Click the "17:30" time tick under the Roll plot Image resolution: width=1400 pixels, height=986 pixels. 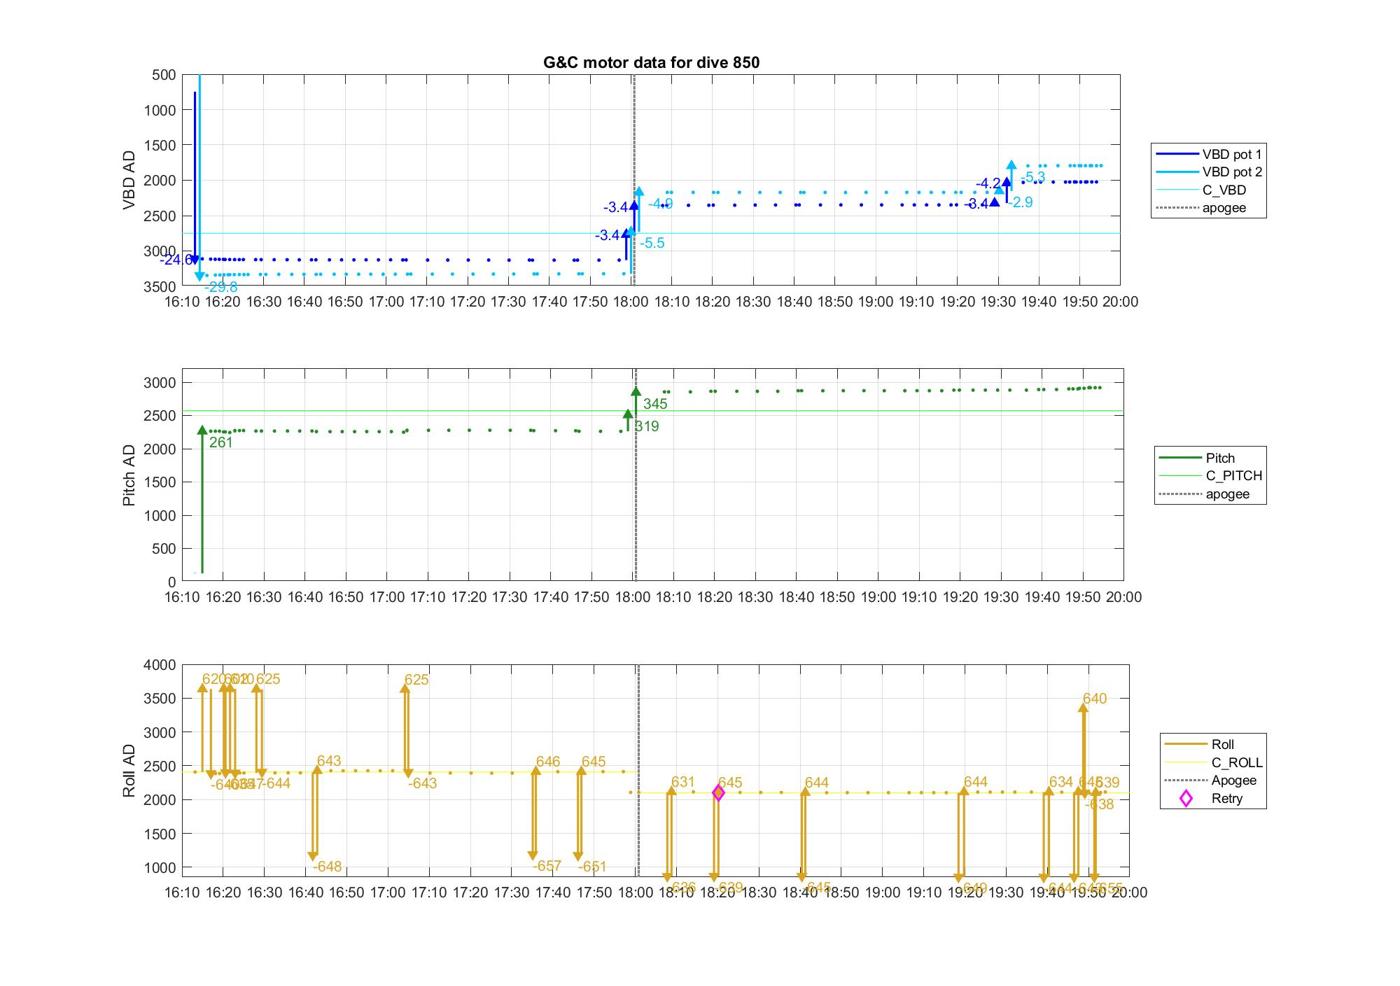[512, 892]
